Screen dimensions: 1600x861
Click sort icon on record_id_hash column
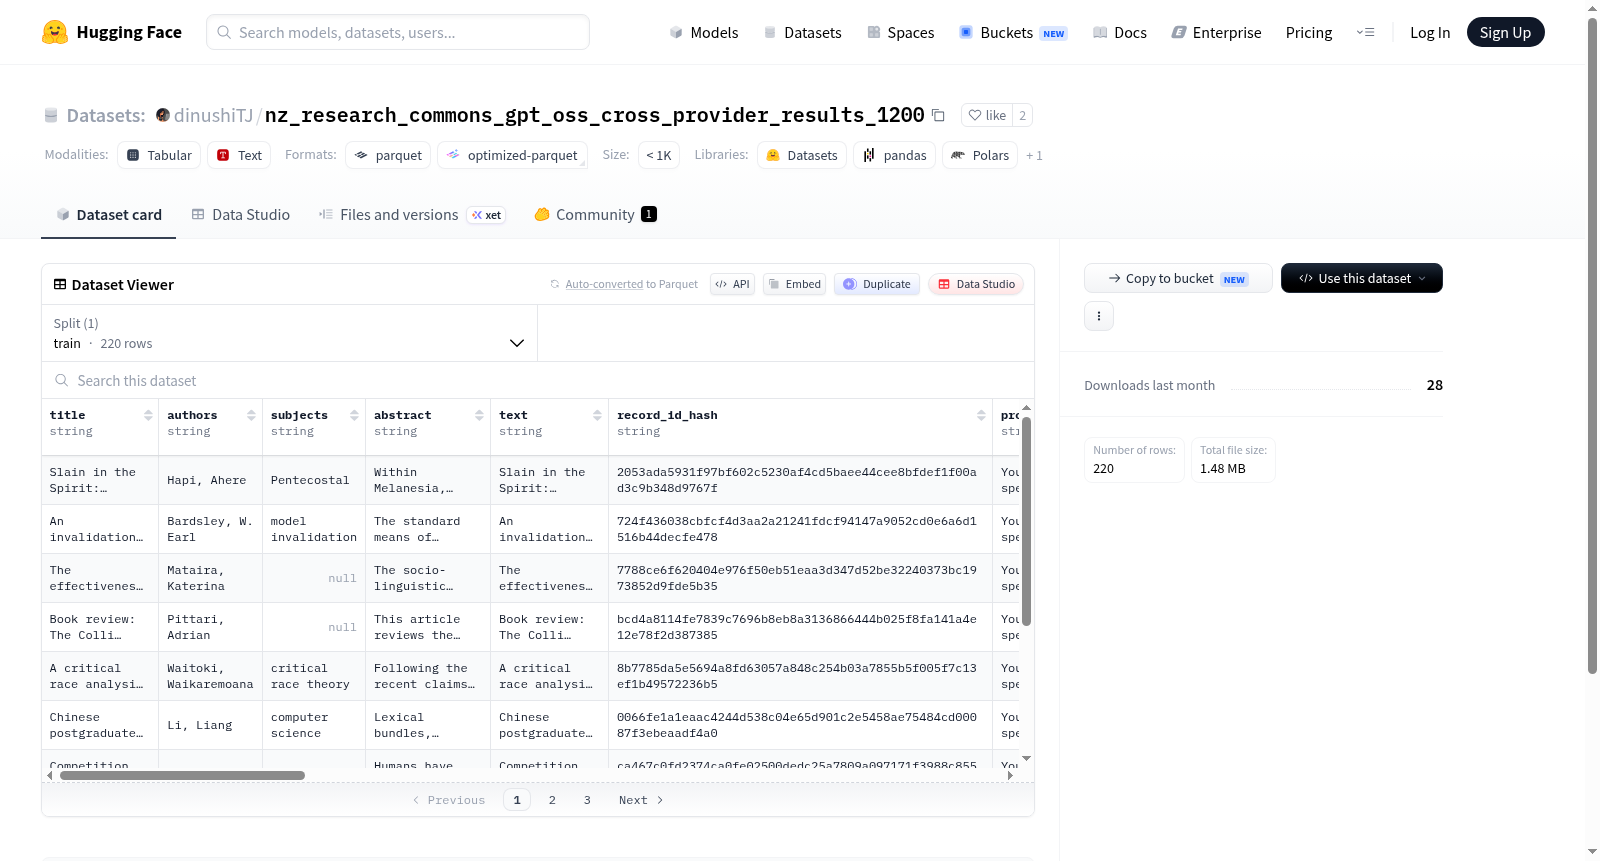point(981,415)
